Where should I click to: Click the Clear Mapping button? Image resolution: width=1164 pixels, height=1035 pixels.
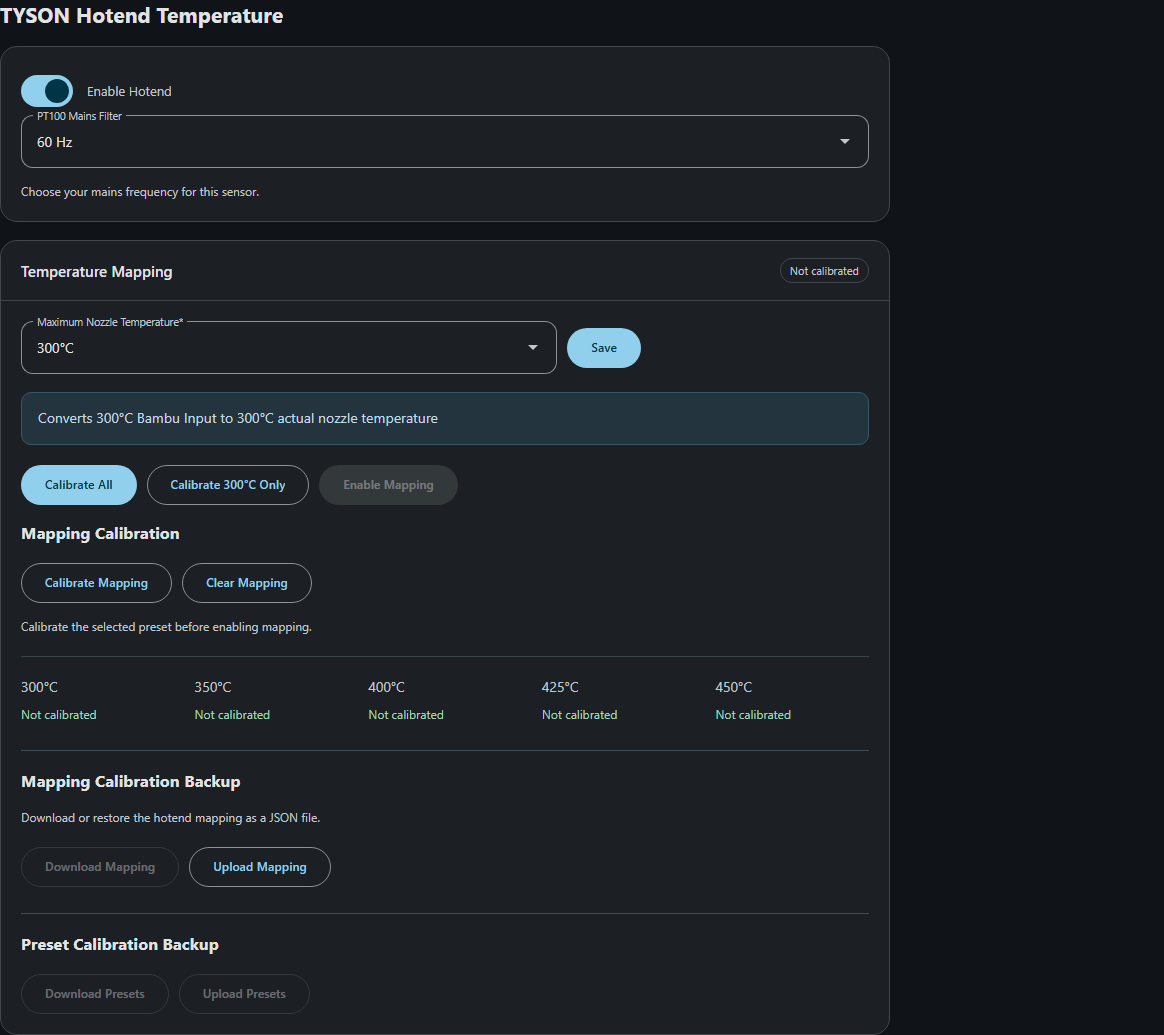pyautogui.click(x=246, y=583)
